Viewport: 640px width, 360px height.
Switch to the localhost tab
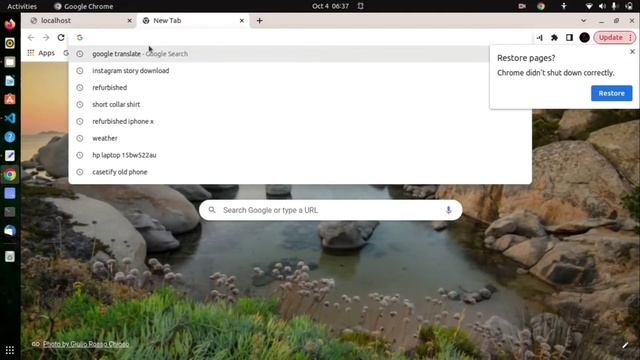coord(78,20)
